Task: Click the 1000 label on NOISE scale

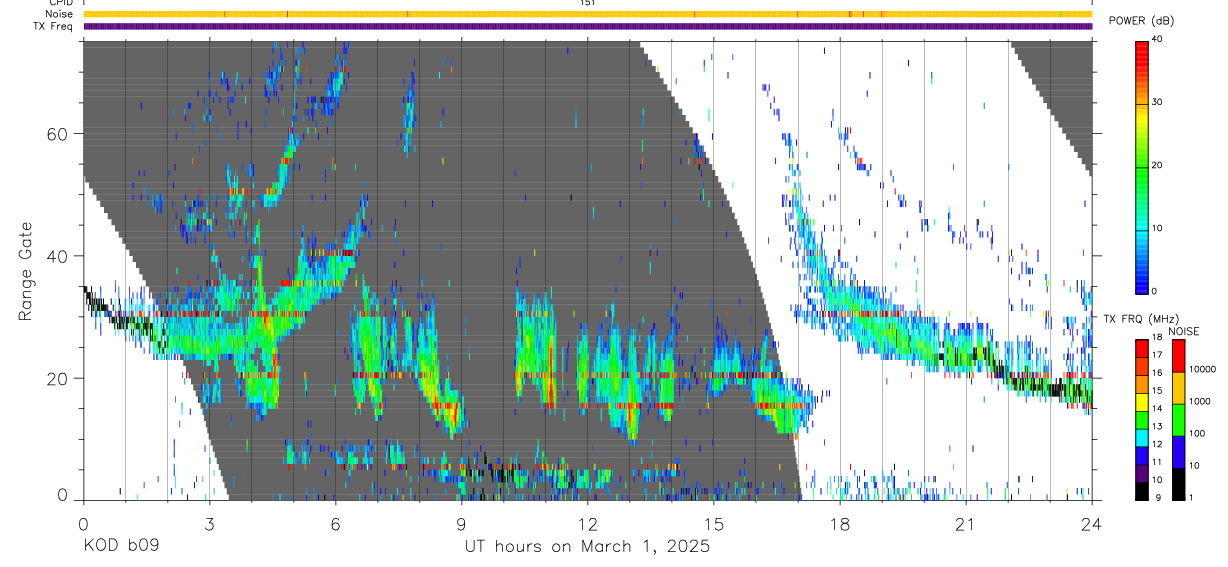Action: (x=1199, y=401)
